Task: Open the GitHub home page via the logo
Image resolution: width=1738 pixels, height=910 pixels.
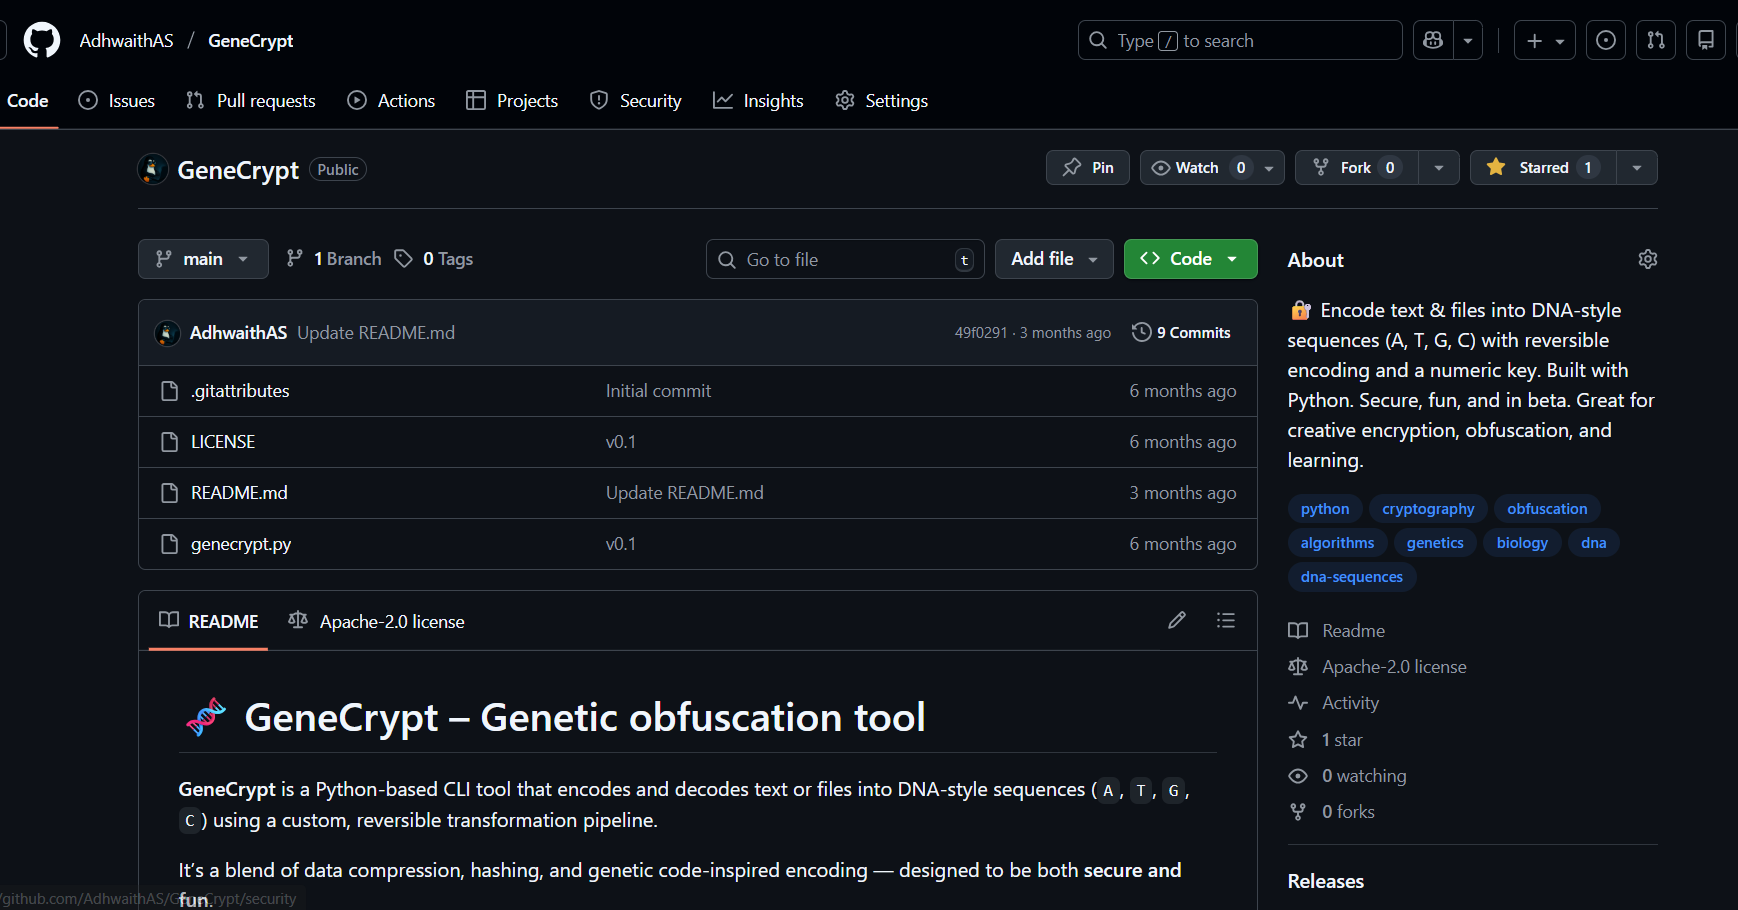Action: 41,40
